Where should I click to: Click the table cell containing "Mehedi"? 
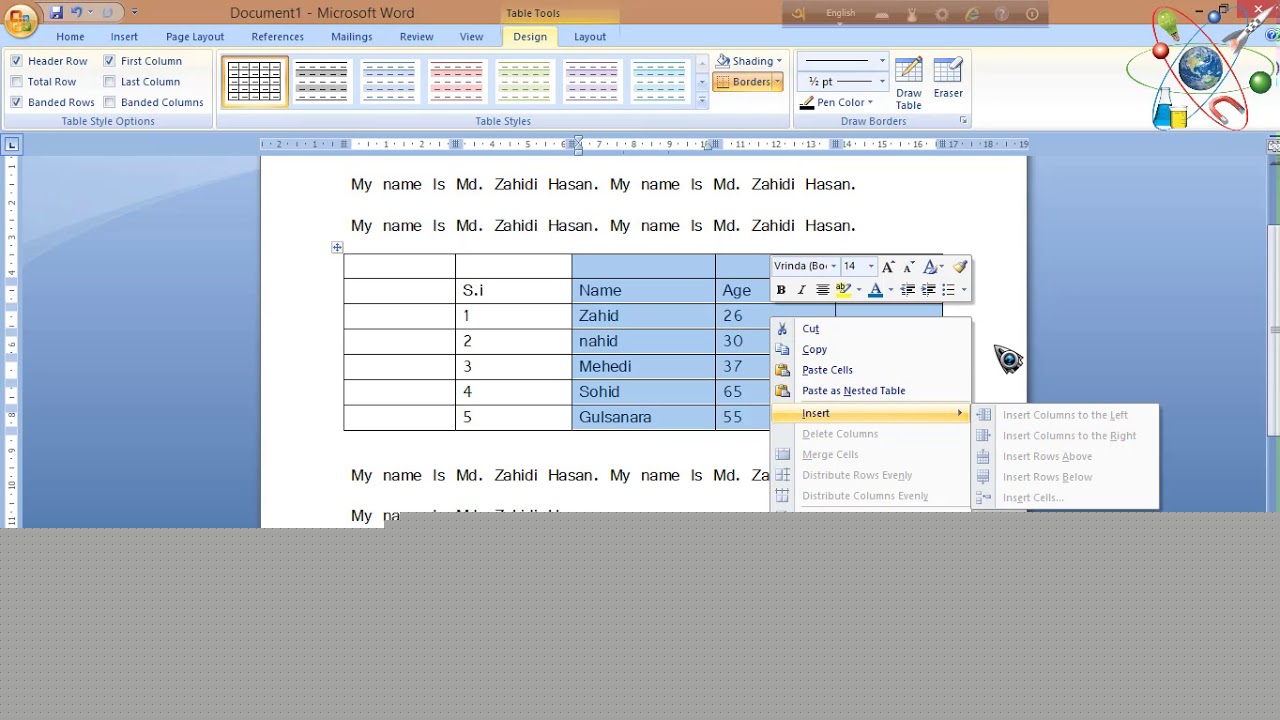pyautogui.click(x=643, y=366)
